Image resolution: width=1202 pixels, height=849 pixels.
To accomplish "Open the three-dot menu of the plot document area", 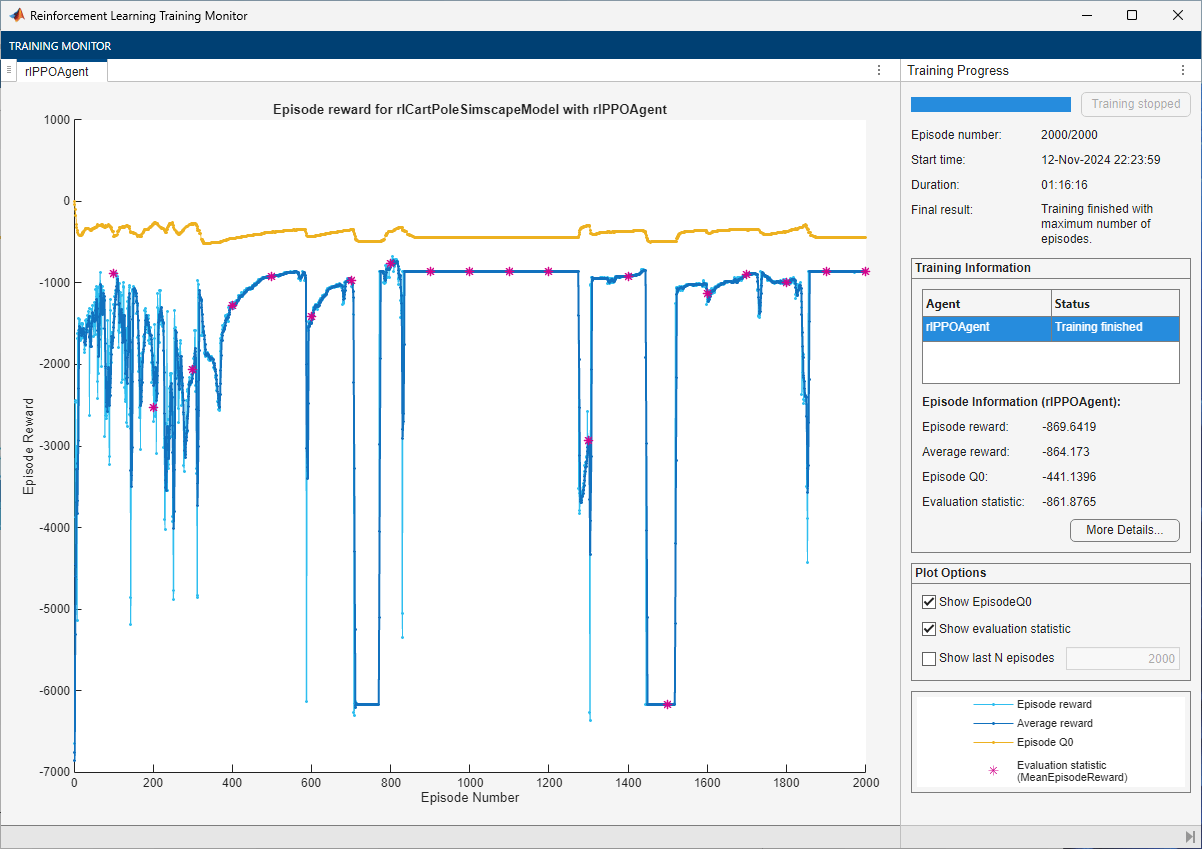I will click(878, 71).
